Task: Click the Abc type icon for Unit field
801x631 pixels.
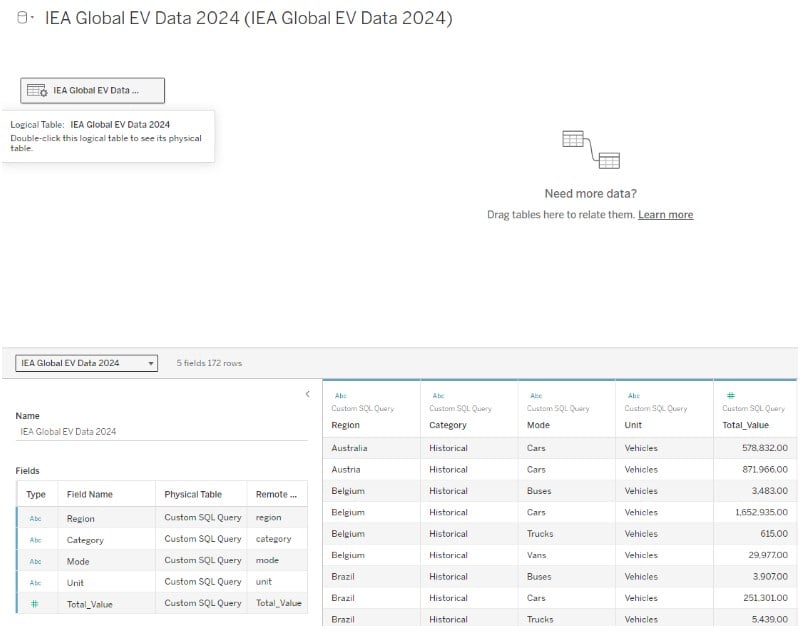Action: pos(35,583)
